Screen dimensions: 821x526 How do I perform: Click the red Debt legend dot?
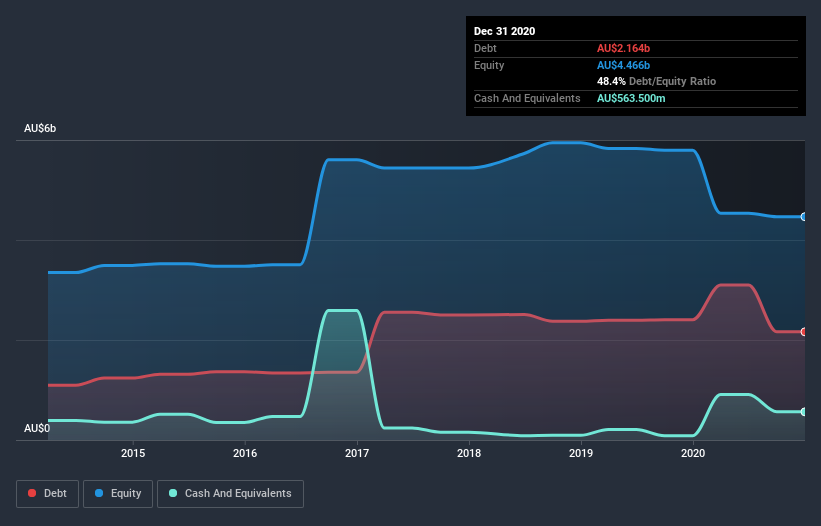[32, 493]
